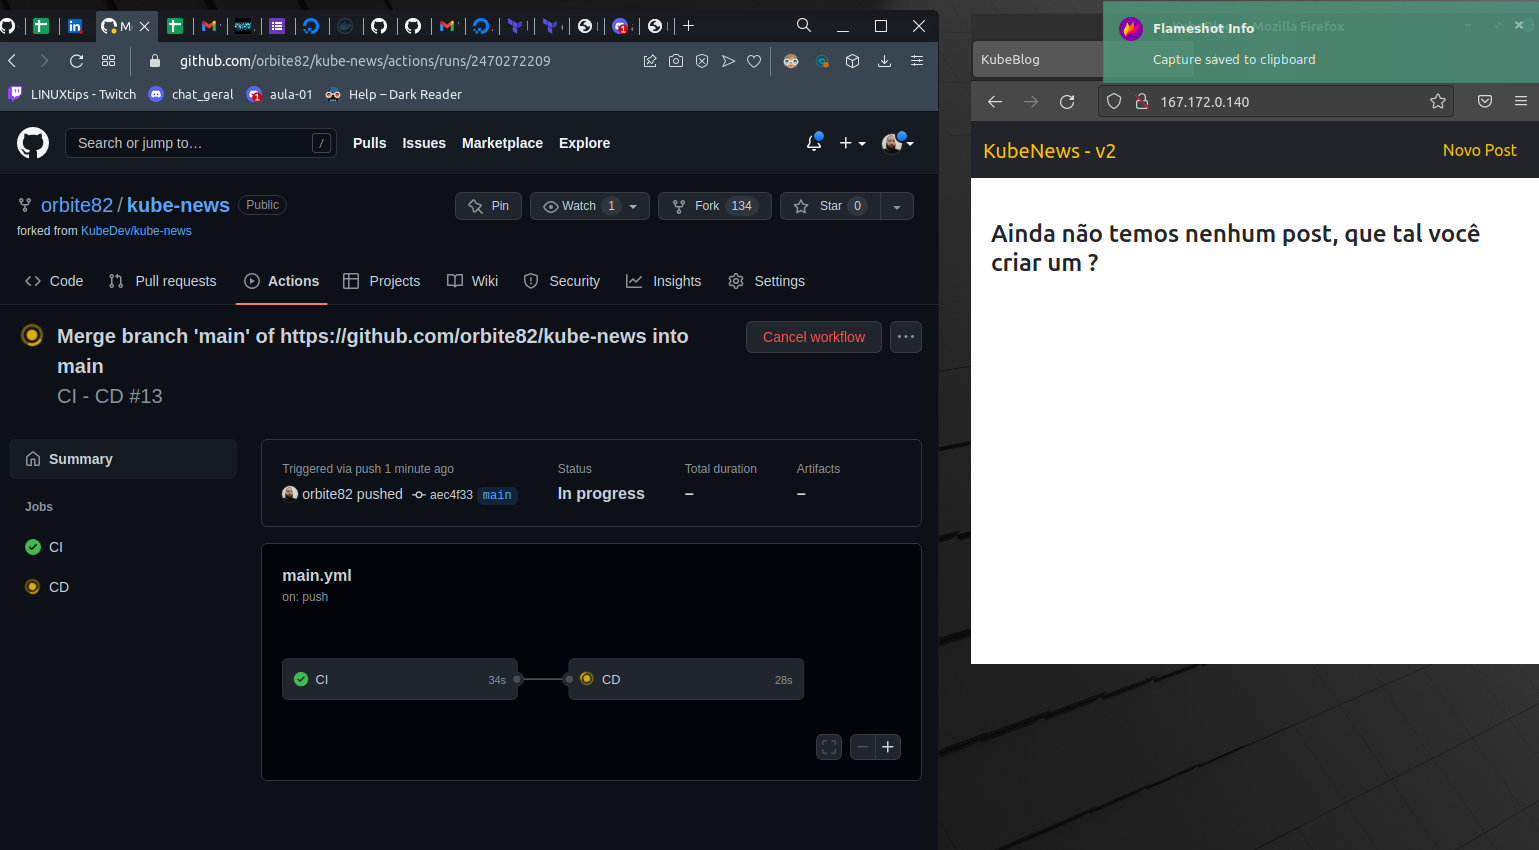Open Opera snapshot camera icon
Image resolution: width=1539 pixels, height=850 pixels.
[676, 61]
